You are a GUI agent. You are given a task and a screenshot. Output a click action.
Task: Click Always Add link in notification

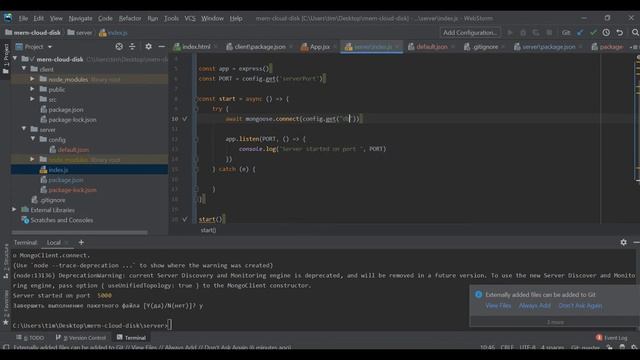534,306
